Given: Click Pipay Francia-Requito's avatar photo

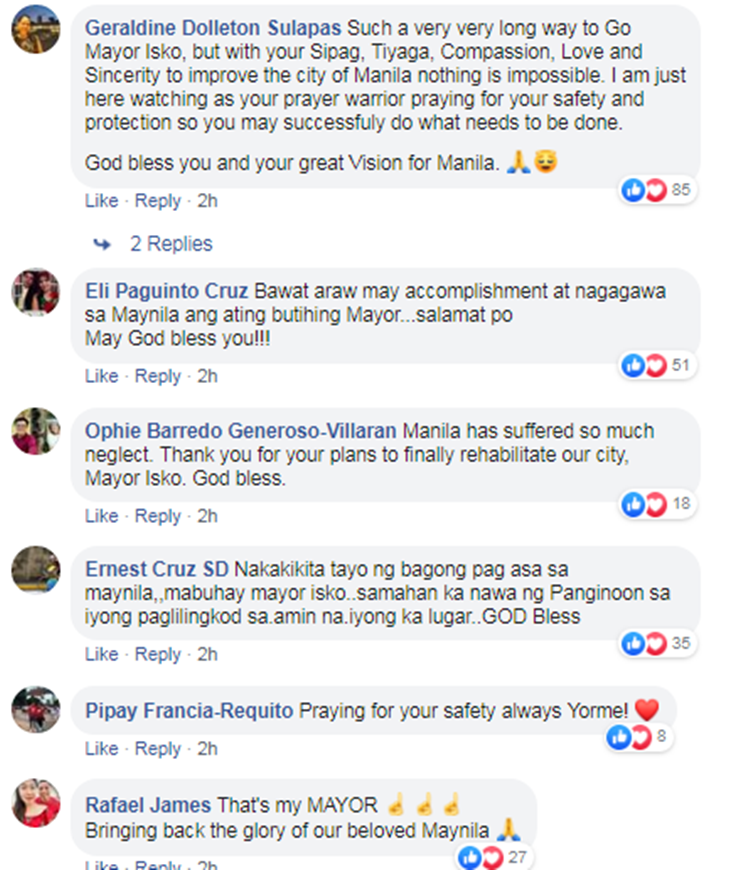Looking at the screenshot, I should click(x=36, y=710).
